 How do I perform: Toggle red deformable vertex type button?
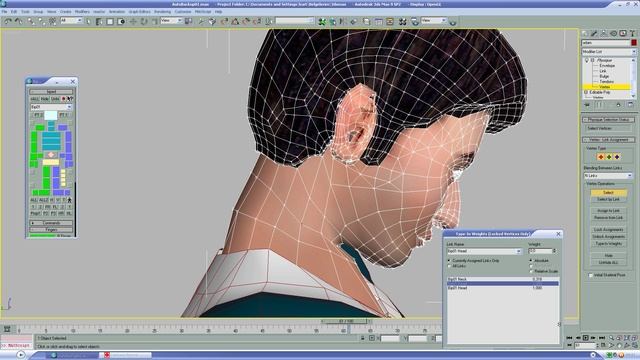600,157
